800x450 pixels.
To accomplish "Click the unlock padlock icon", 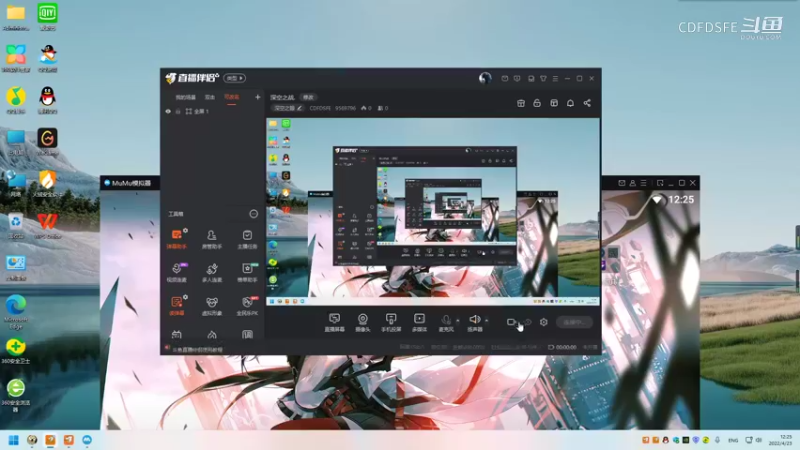I will [x=537, y=103].
